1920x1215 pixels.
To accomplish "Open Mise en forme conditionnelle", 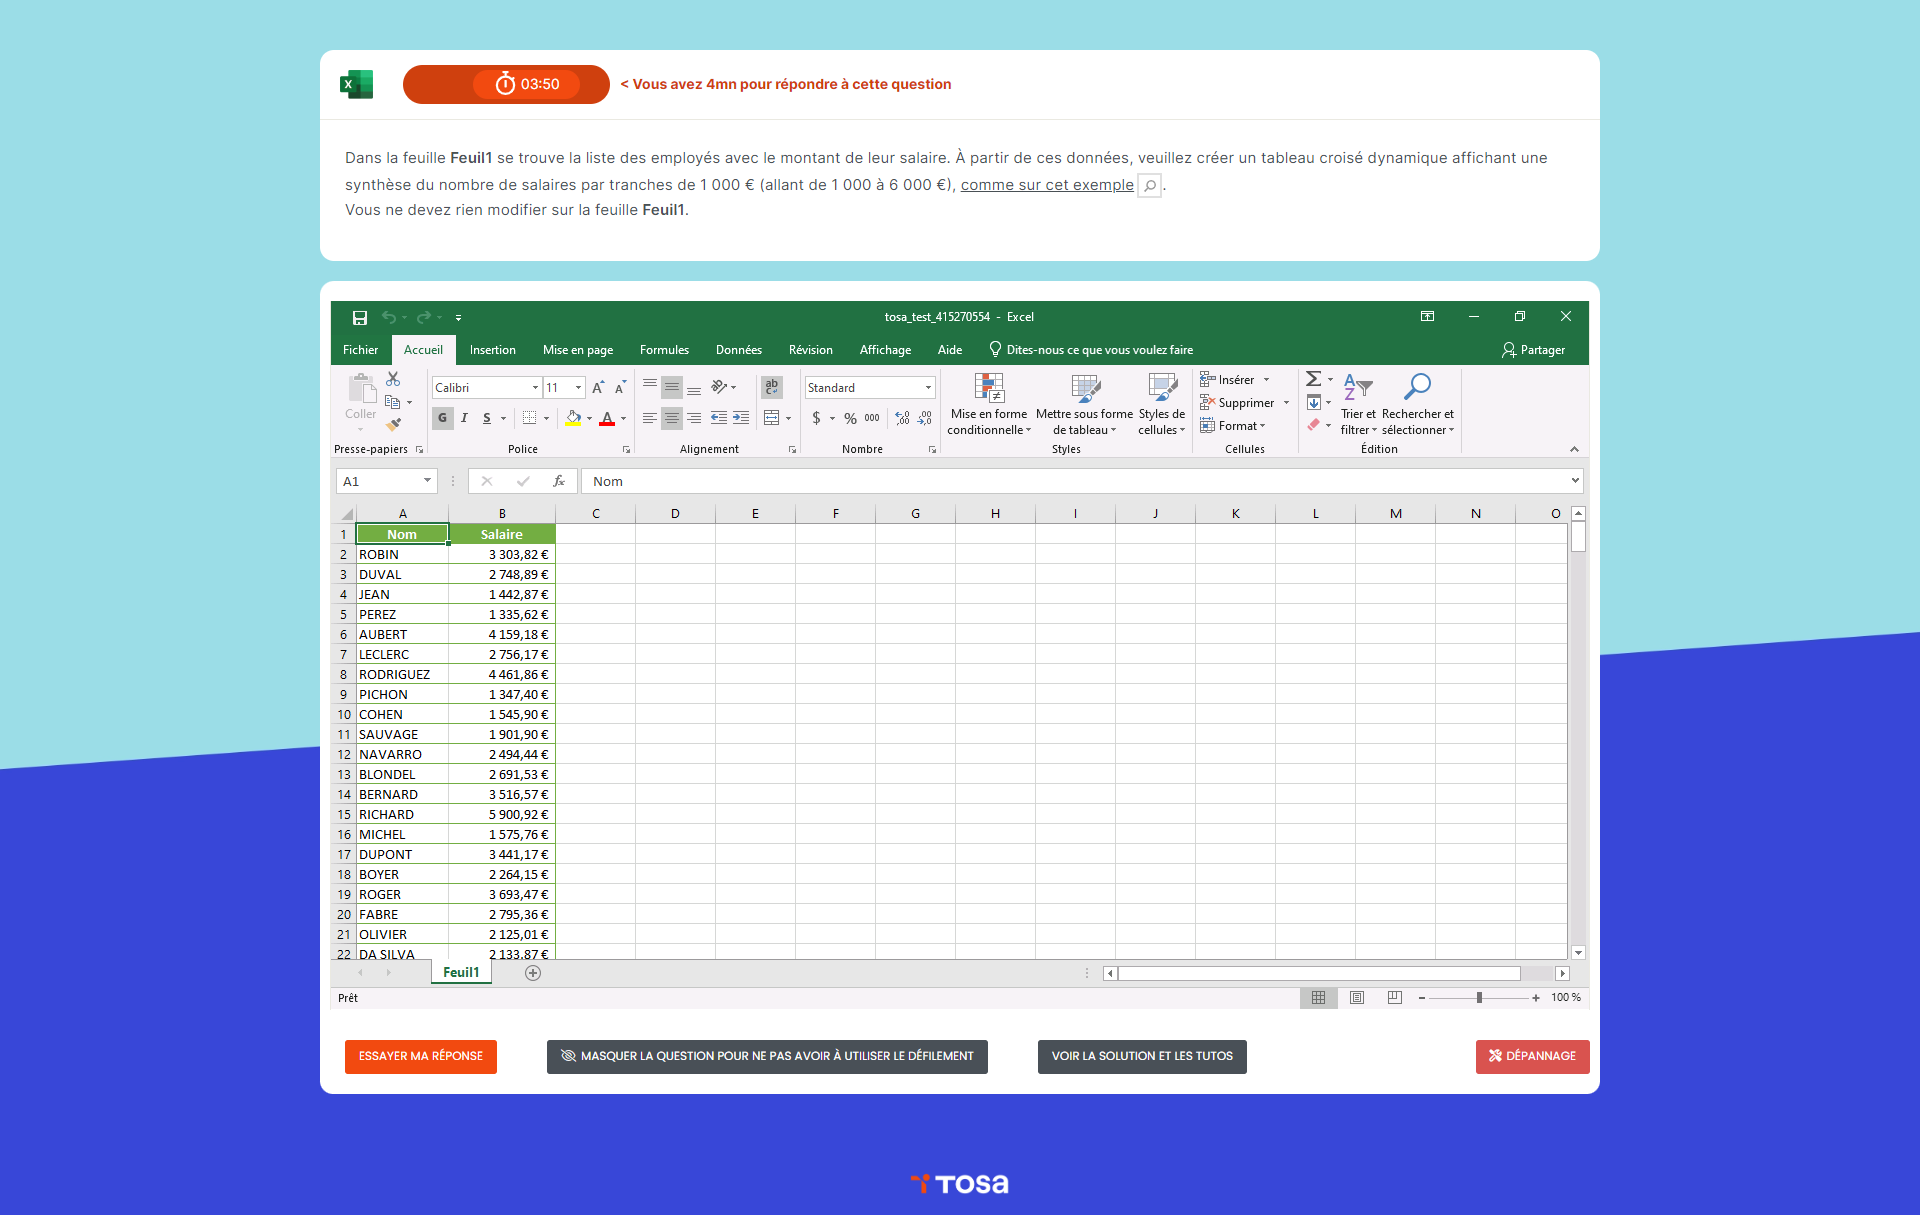I will [989, 404].
